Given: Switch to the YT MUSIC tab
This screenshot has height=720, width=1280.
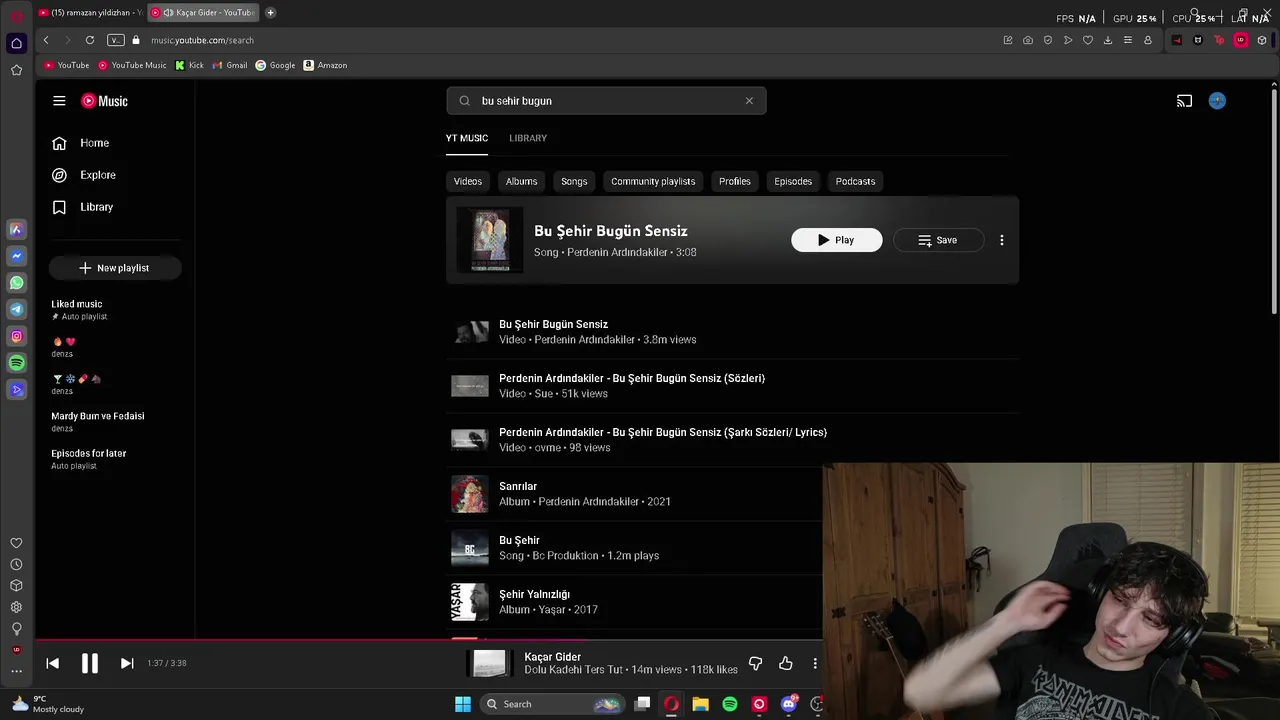Looking at the screenshot, I should point(467,138).
